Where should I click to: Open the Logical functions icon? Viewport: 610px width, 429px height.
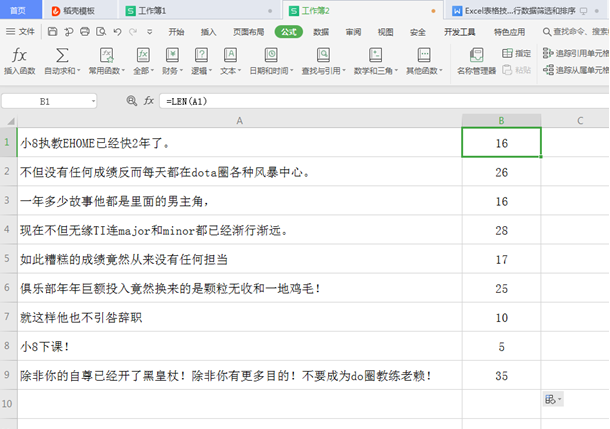click(x=201, y=55)
